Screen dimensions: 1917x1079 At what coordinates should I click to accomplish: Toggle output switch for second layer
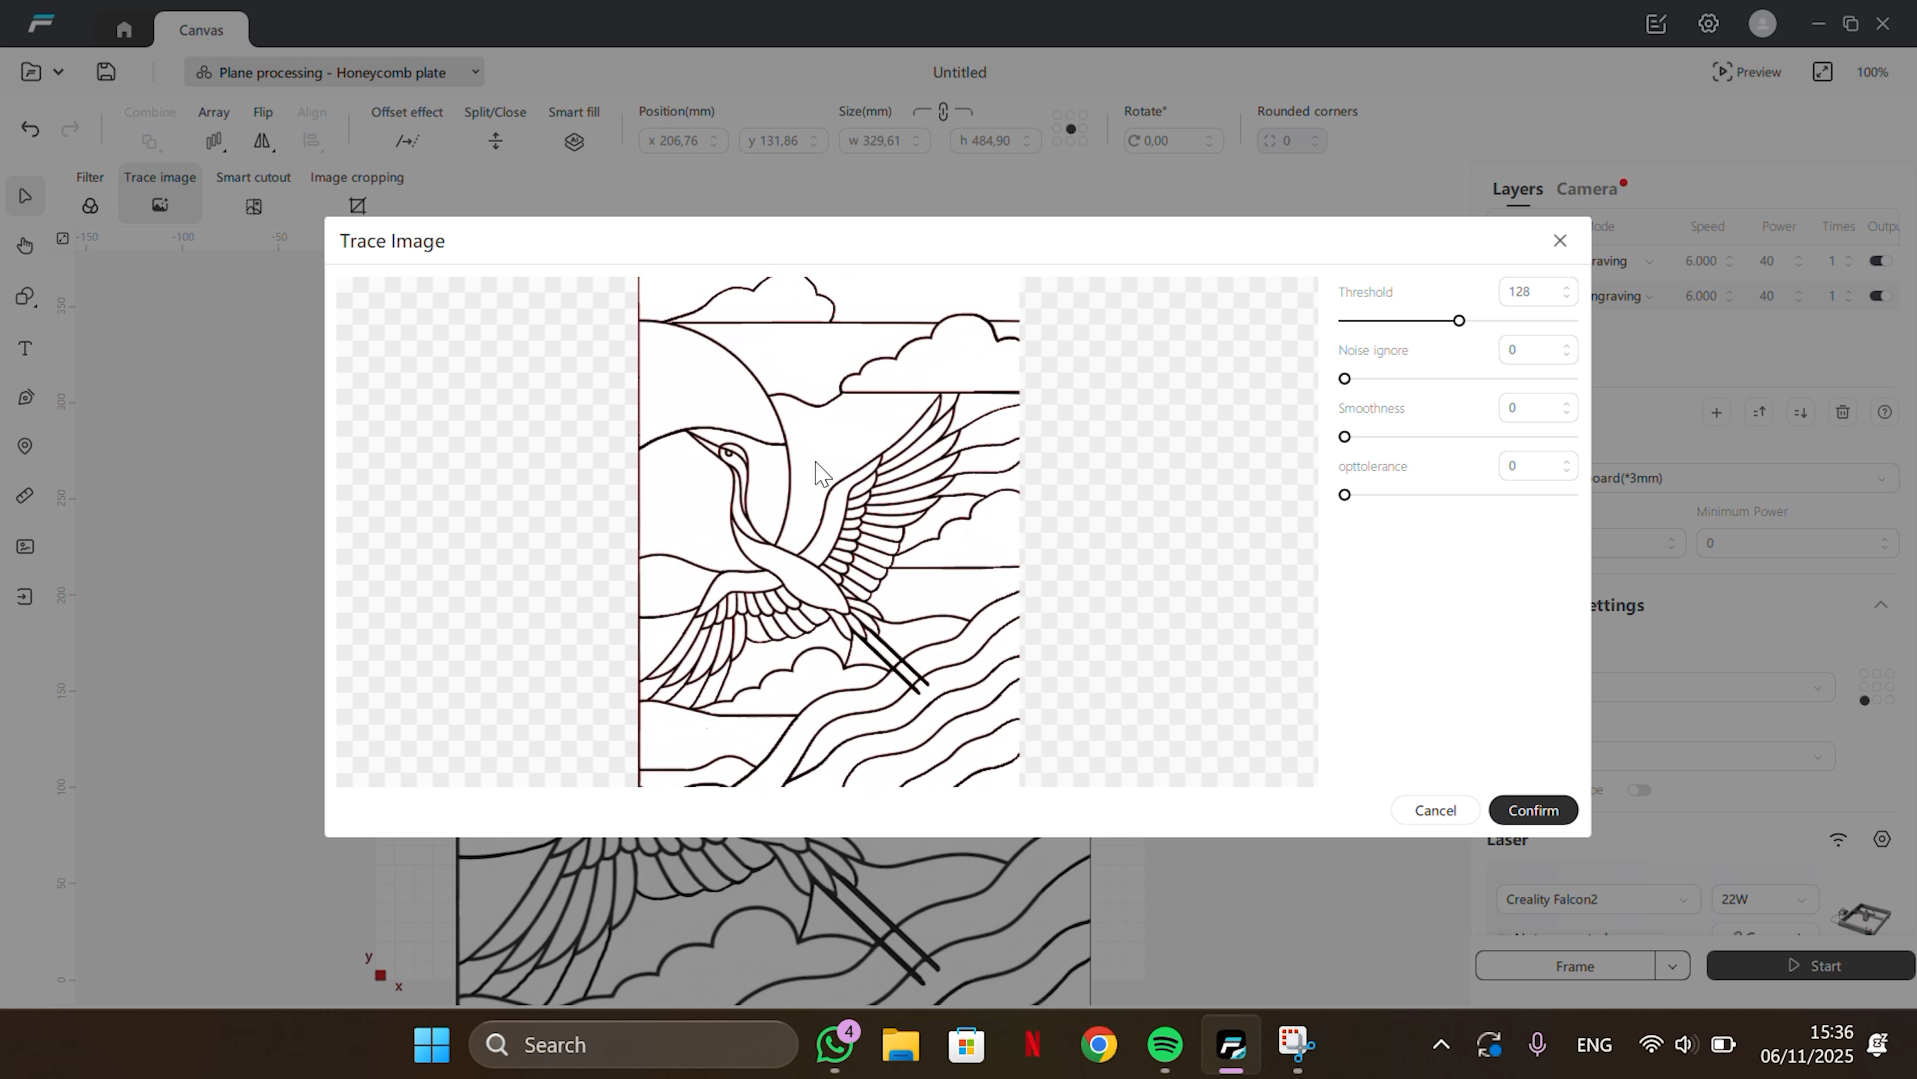click(x=1879, y=296)
